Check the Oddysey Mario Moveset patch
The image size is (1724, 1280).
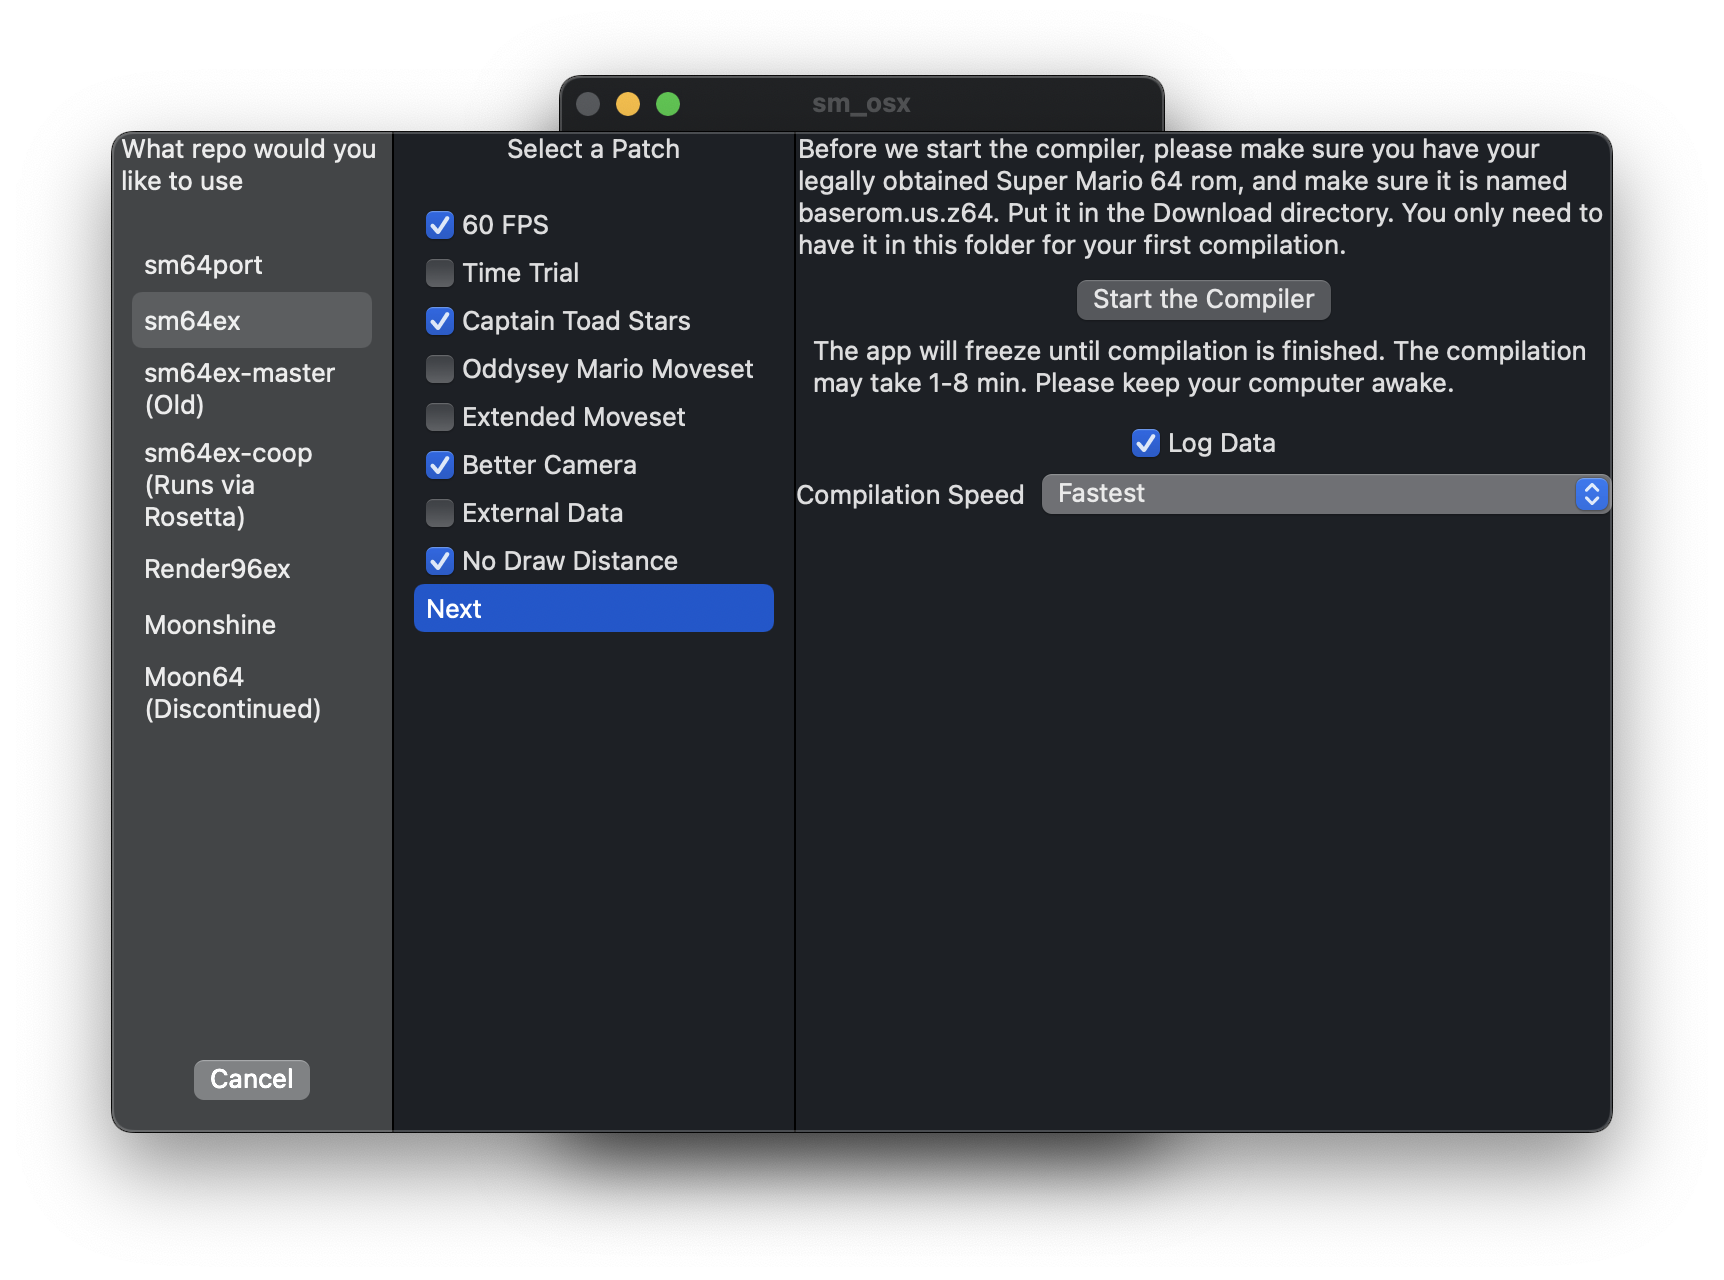point(440,369)
